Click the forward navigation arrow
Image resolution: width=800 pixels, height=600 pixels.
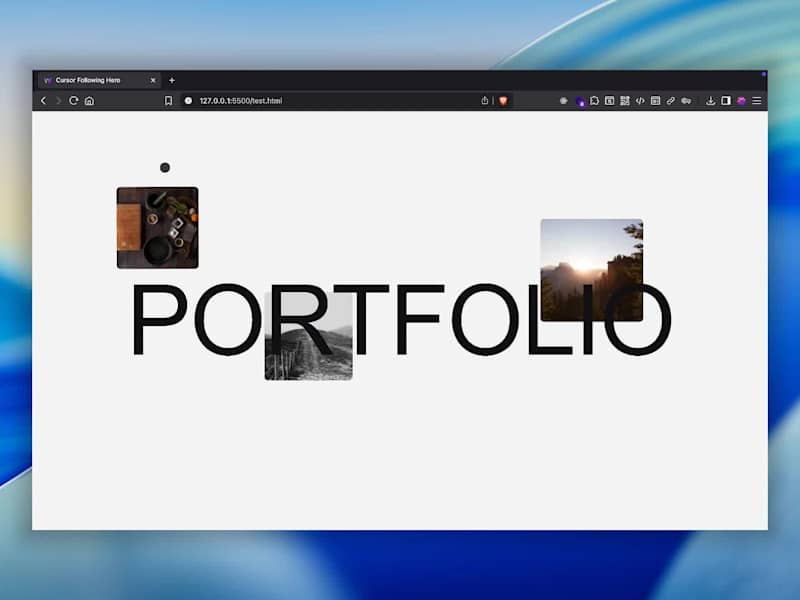click(x=58, y=101)
